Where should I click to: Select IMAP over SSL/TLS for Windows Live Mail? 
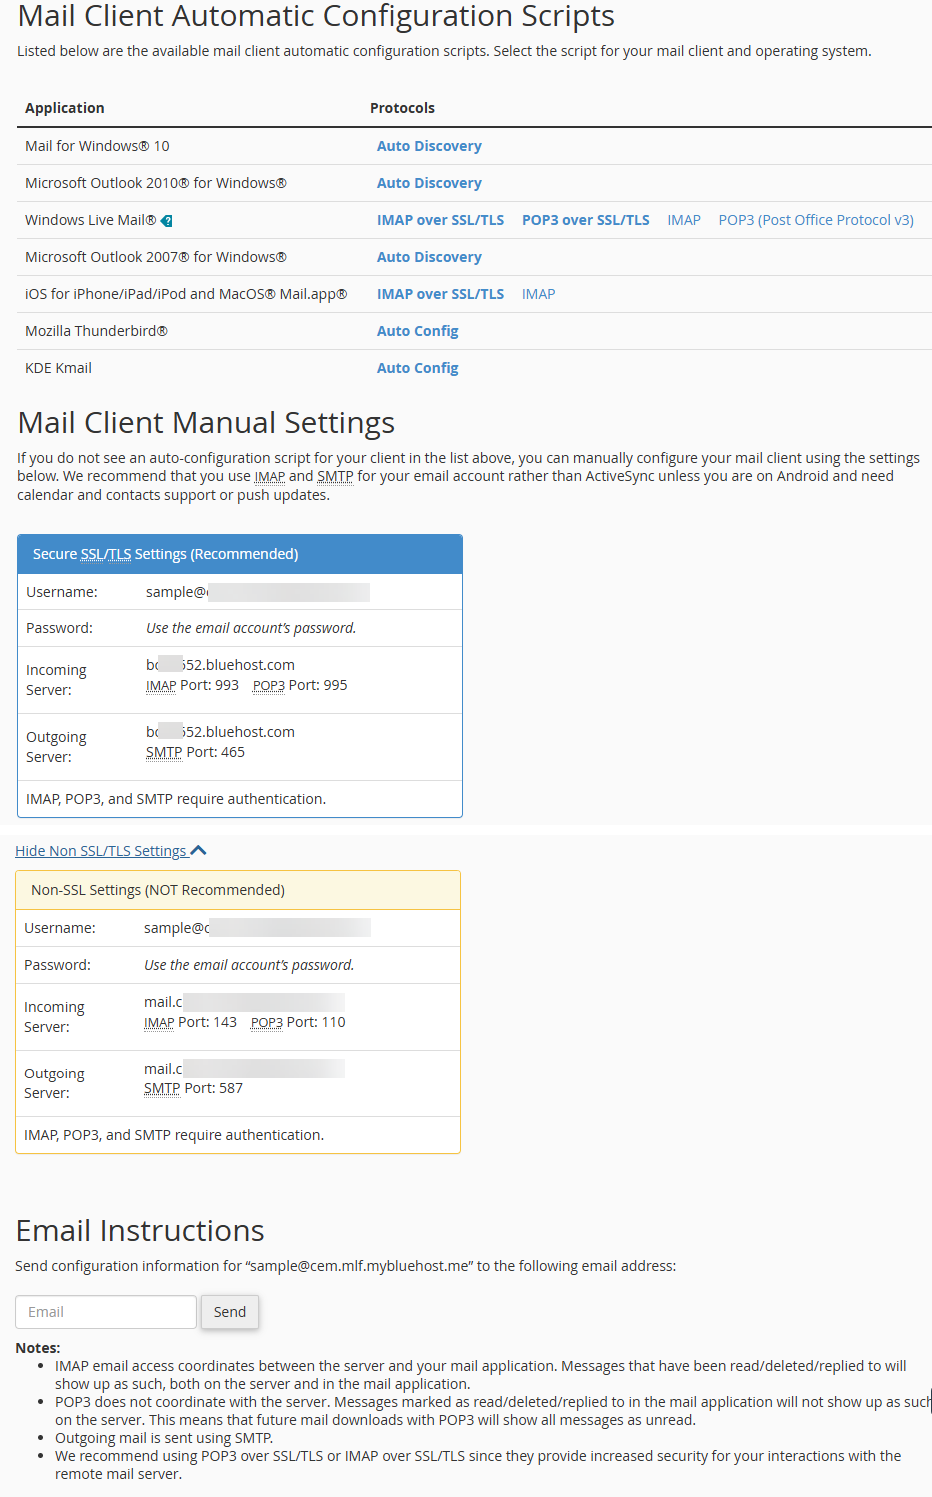point(440,219)
